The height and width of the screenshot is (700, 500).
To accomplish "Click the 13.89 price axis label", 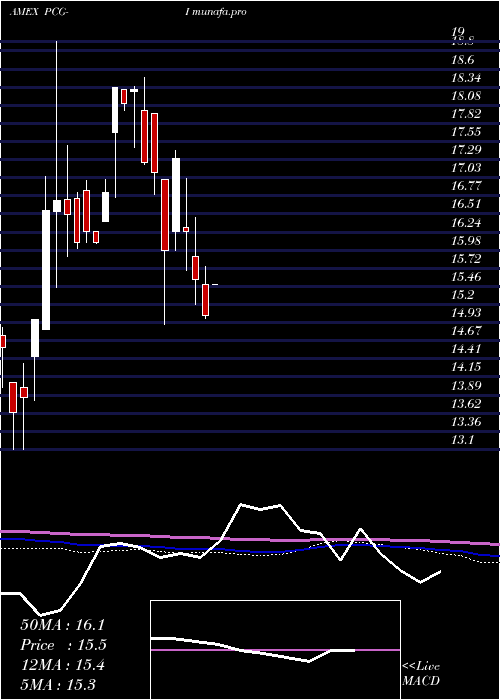I will click(x=466, y=385).
